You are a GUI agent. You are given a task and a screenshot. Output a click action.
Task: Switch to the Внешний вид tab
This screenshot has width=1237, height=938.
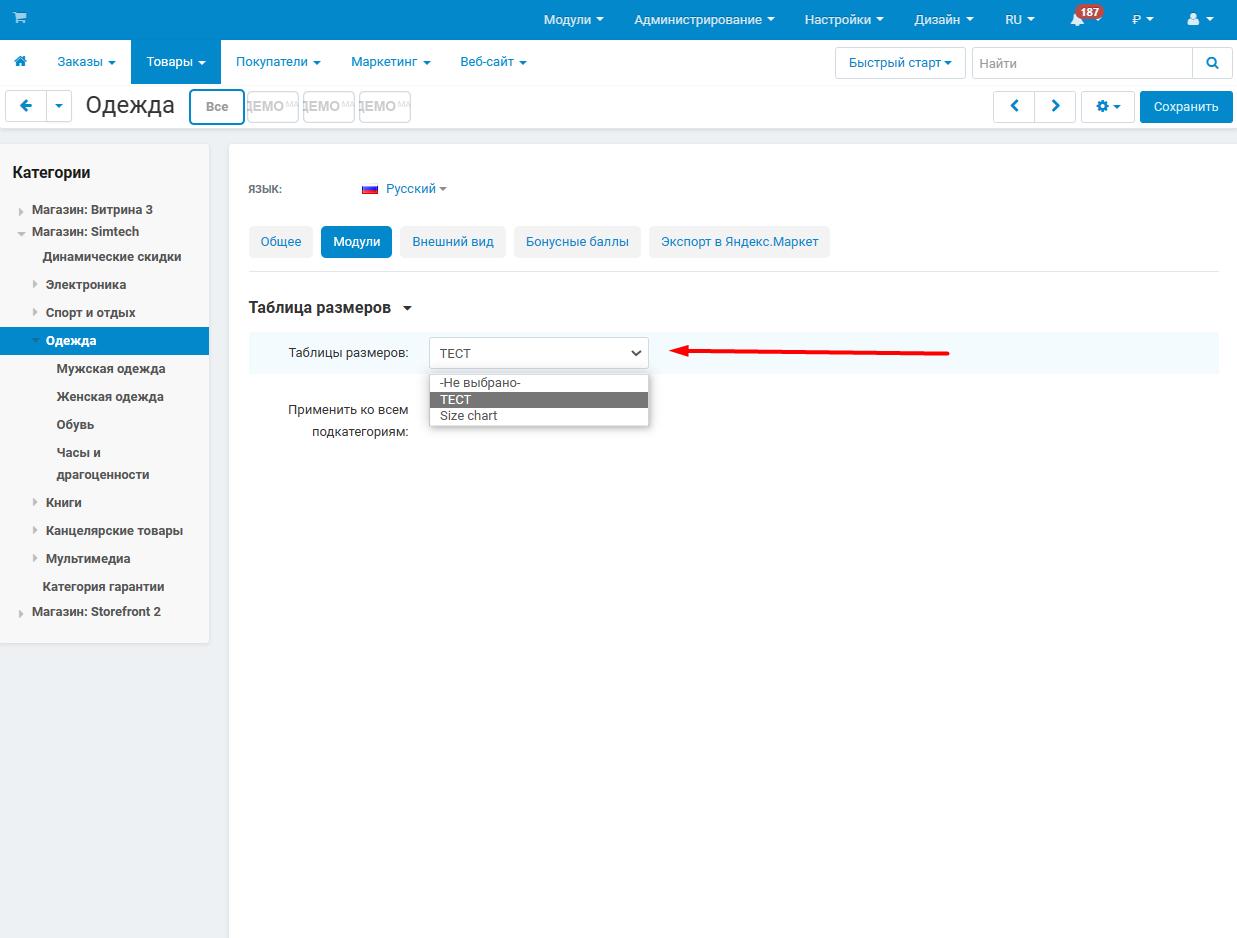[x=453, y=242]
